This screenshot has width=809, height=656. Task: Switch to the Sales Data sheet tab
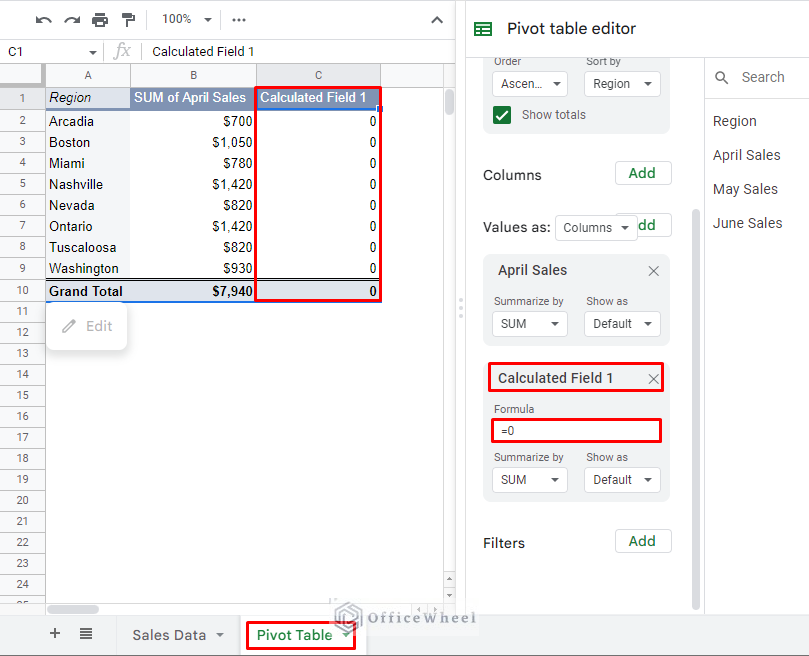coord(177,635)
